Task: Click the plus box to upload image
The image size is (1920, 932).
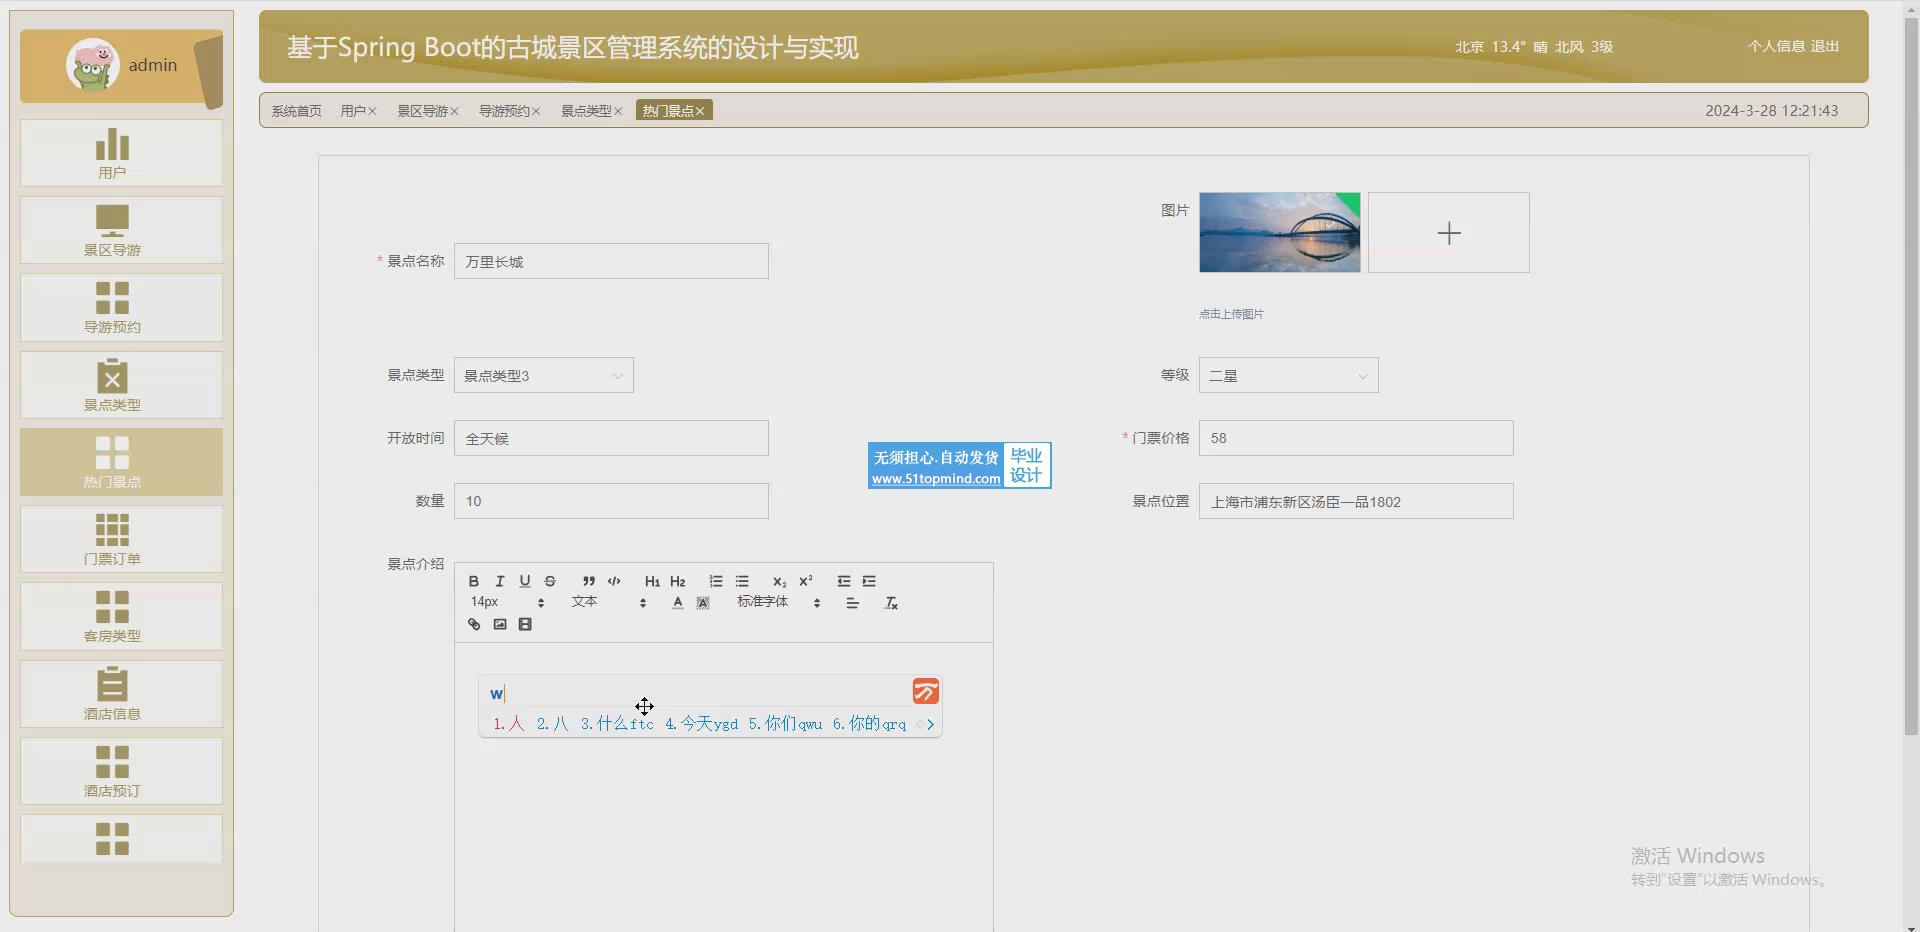Action: coord(1449,232)
